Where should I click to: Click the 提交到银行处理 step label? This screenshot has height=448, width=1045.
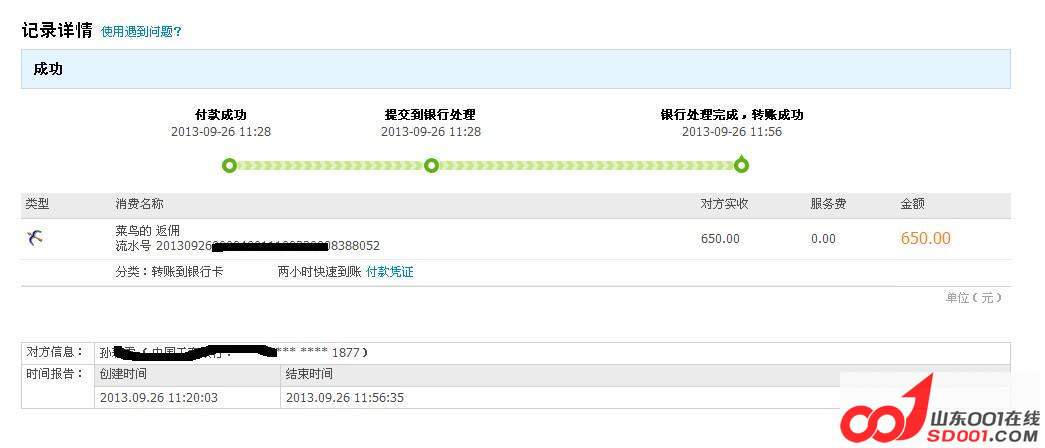pos(430,115)
